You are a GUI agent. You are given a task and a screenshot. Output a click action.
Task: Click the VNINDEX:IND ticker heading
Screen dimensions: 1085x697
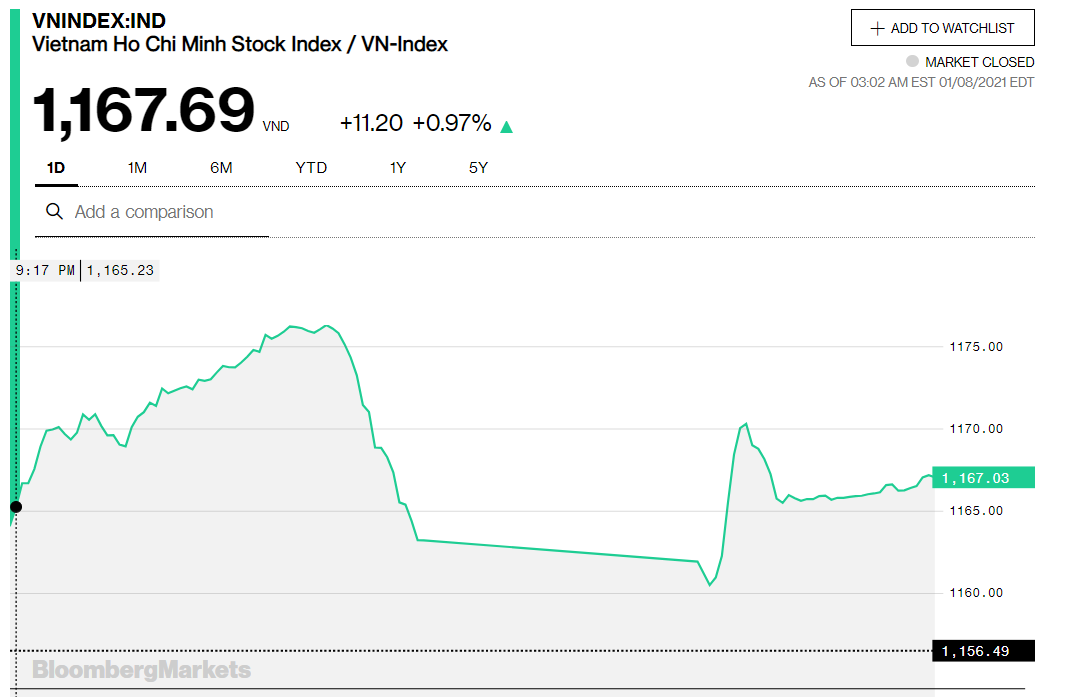(x=99, y=21)
